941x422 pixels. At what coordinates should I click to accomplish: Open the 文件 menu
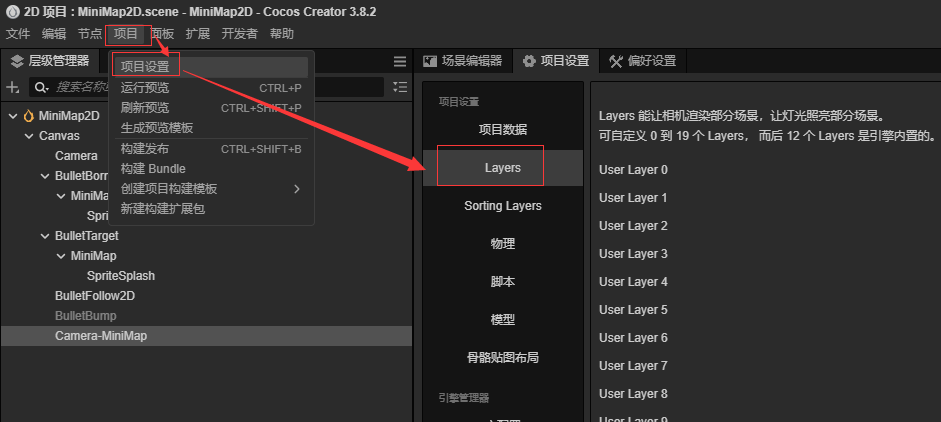click(x=17, y=34)
